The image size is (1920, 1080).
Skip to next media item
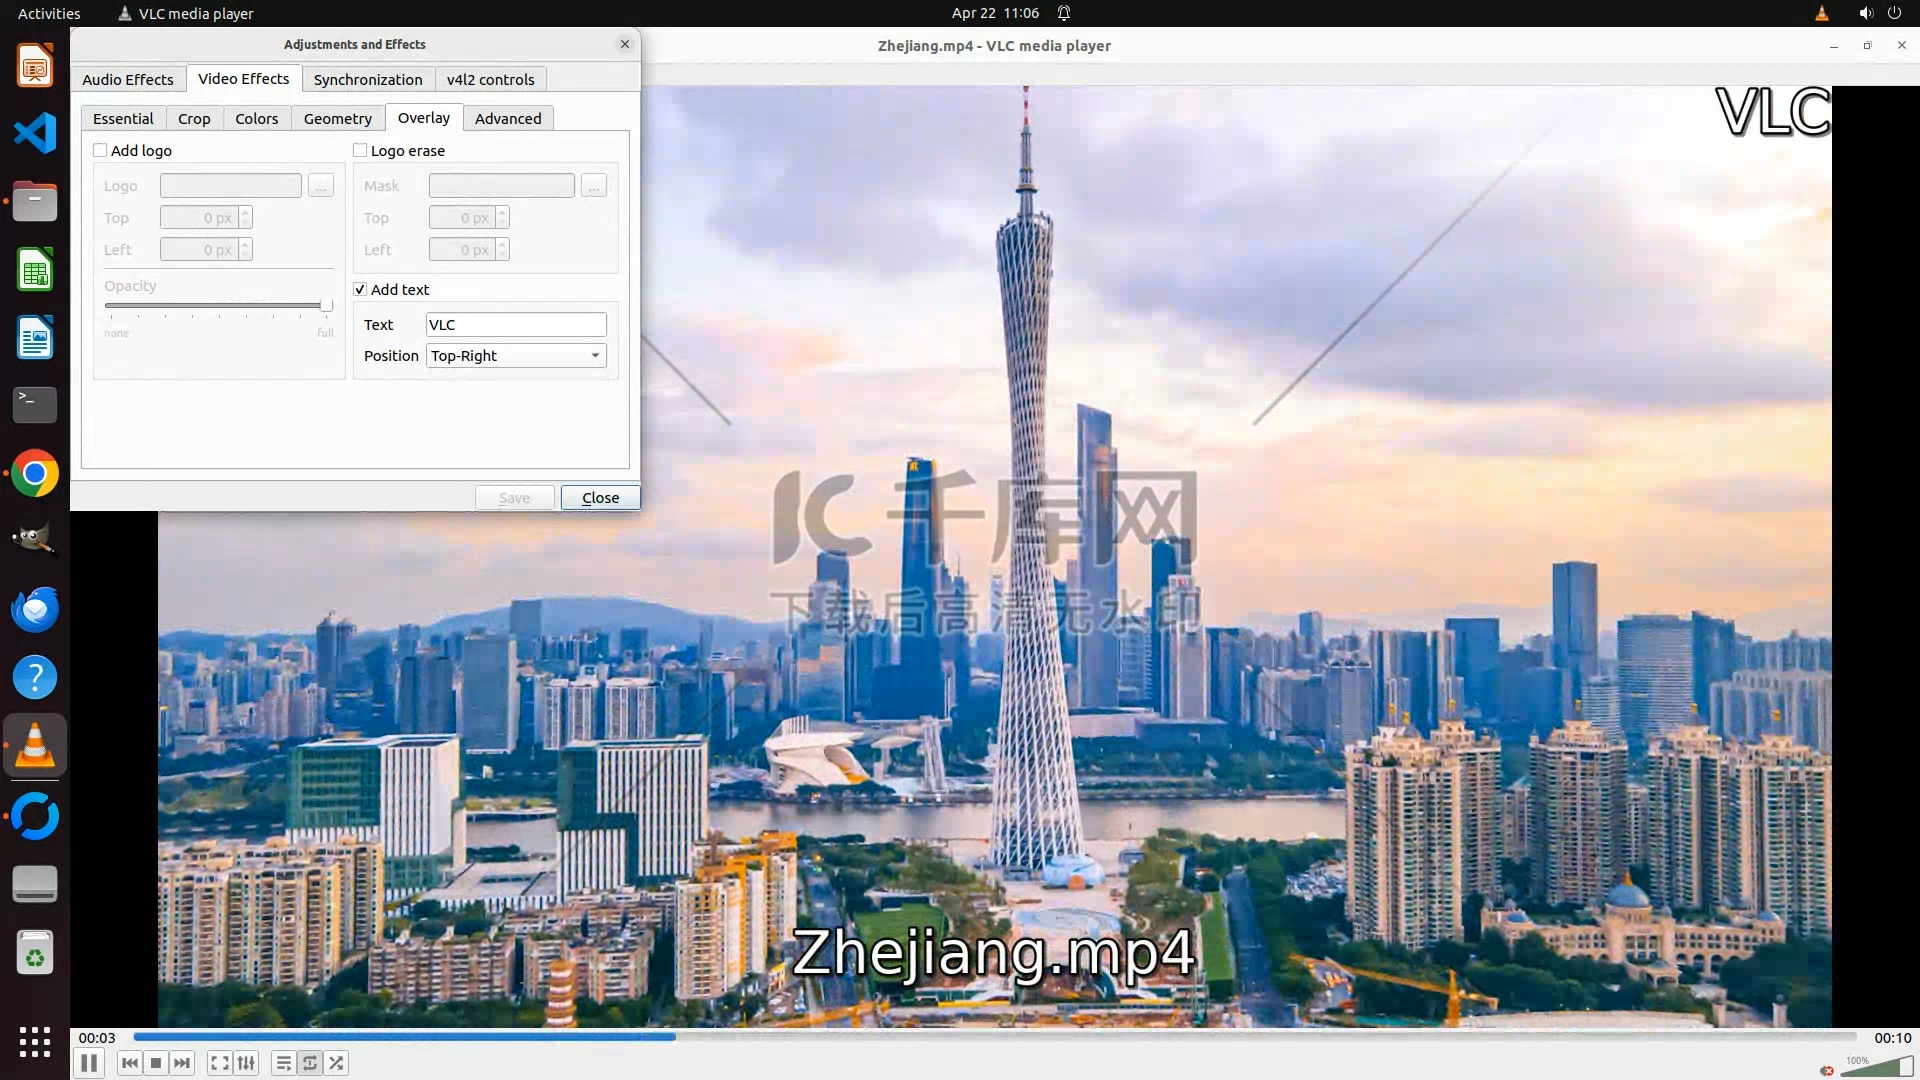point(182,1063)
